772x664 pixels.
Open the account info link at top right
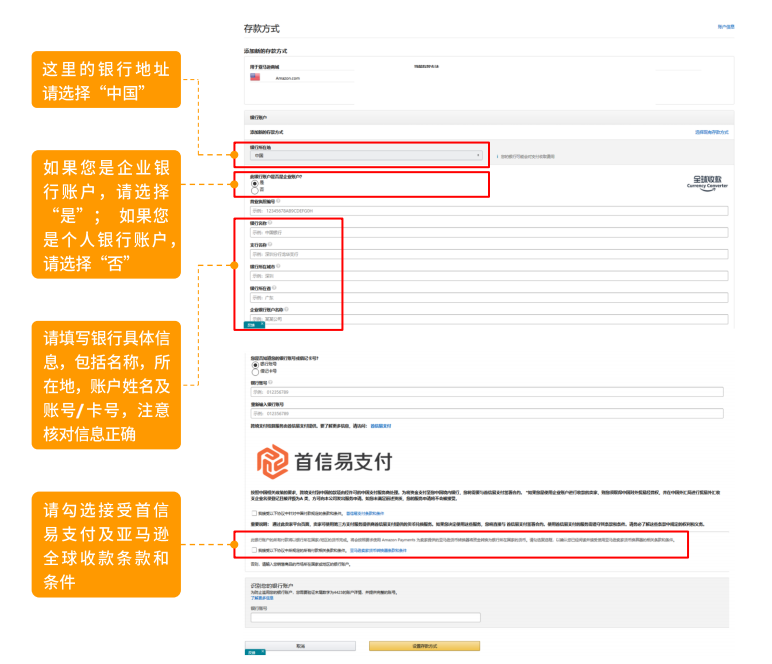pyautogui.click(x=726, y=27)
